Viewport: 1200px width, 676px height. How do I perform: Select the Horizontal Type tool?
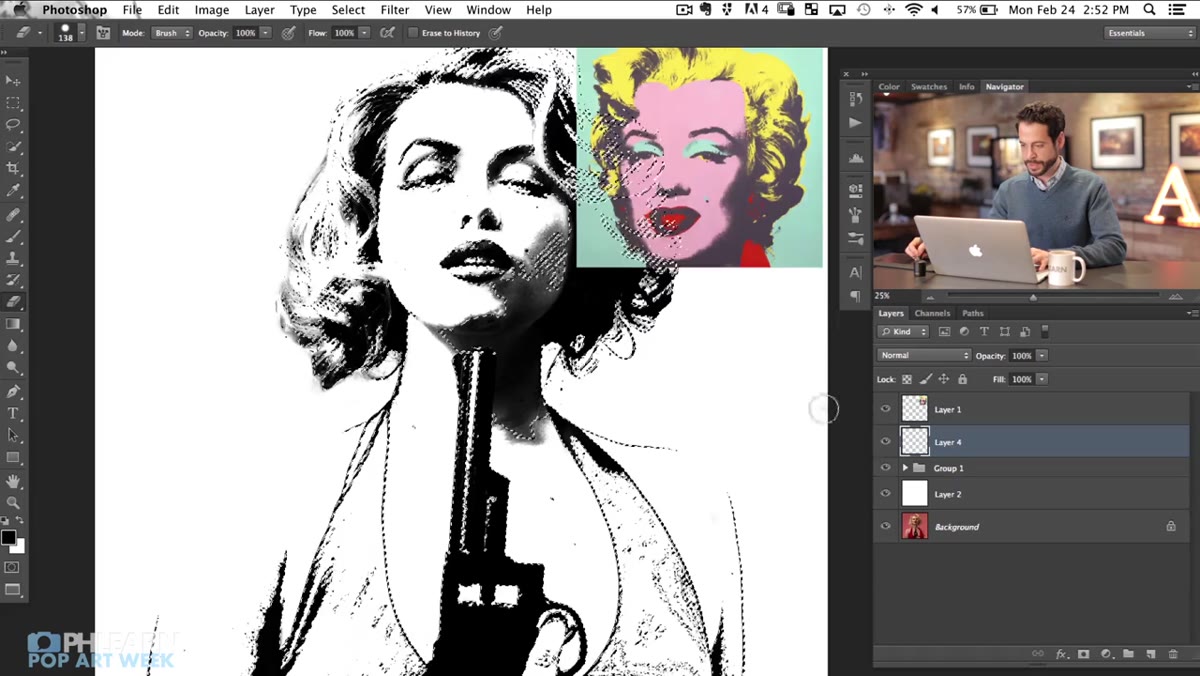(13, 414)
